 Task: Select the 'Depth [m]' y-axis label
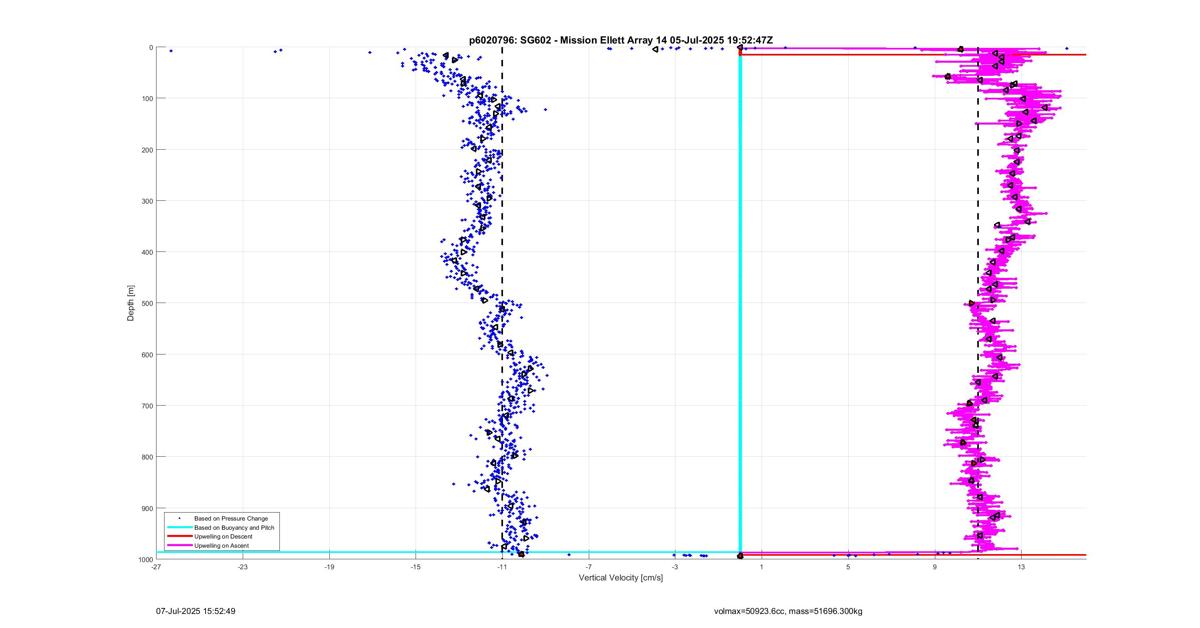click(x=131, y=302)
